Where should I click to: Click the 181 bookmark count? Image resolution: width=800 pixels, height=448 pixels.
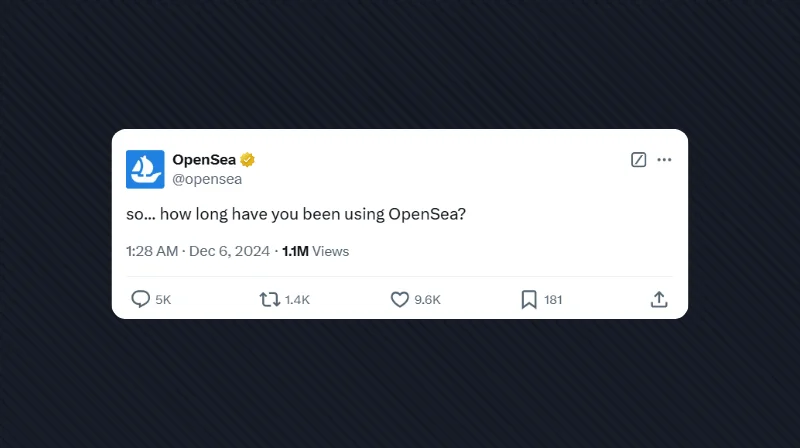pyautogui.click(x=553, y=300)
